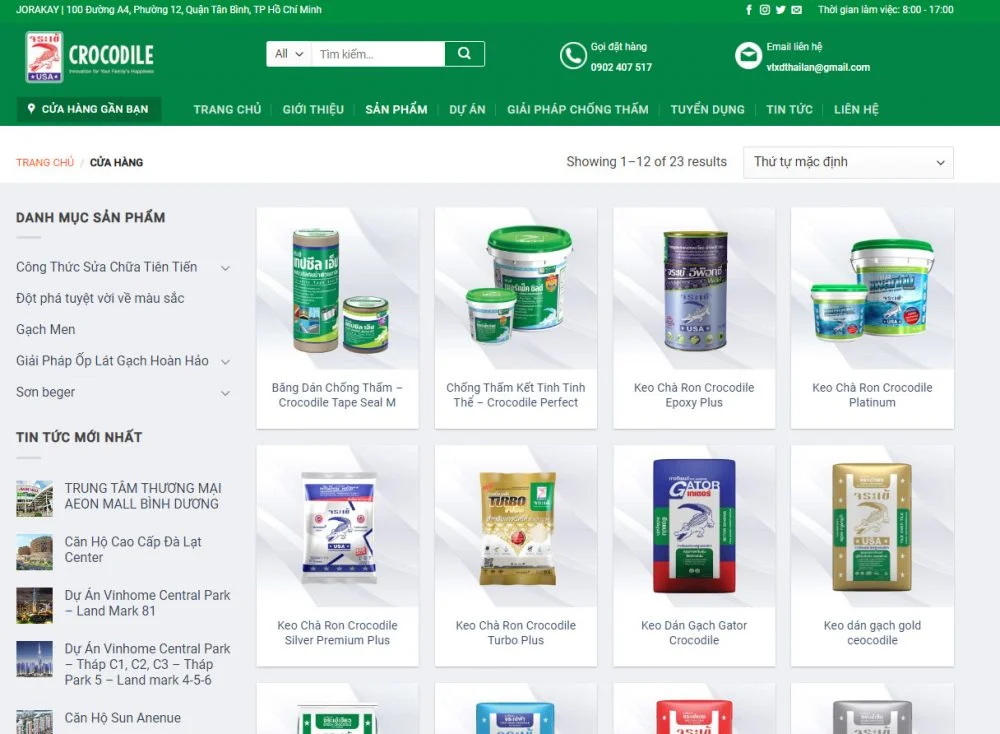Click the TRANG CHỦ breadcrumb link
The image size is (1000, 734).
point(45,163)
